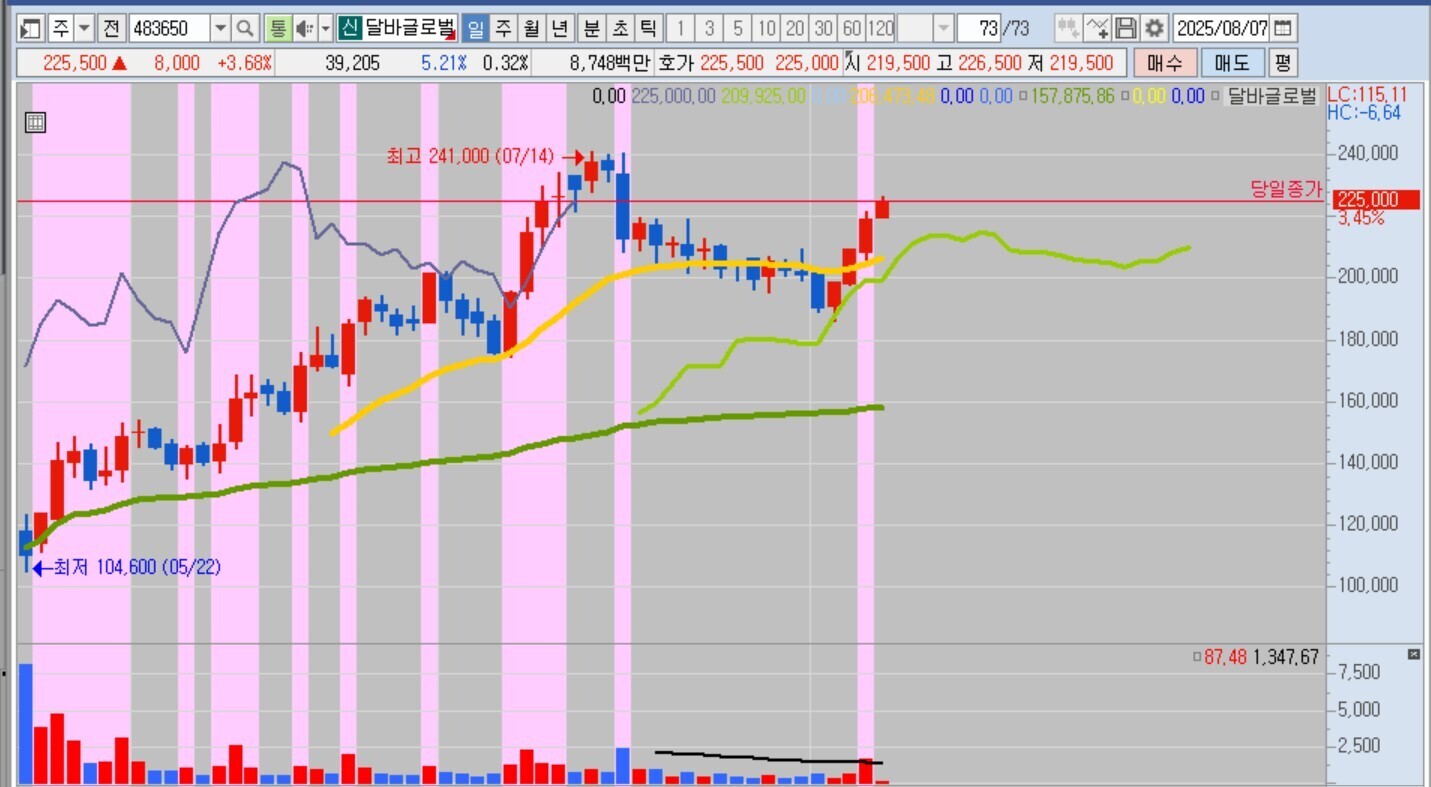The image size is (1431, 787).
Task: Switch to the 초 second chart period
Action: (621, 27)
